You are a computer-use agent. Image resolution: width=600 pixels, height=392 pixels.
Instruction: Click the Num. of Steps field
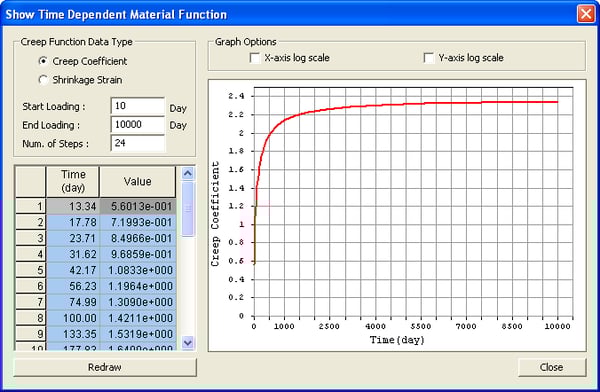(138, 143)
